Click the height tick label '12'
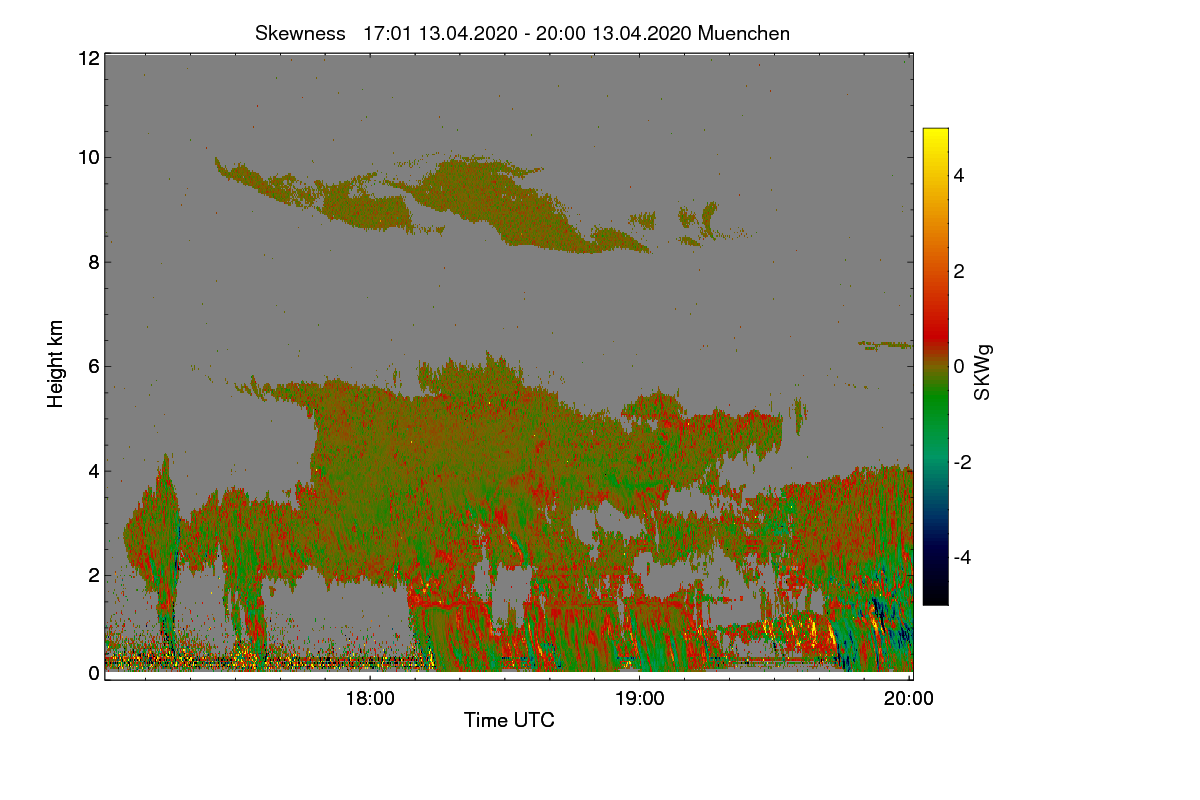This screenshot has width=1200, height=800. coord(88,58)
